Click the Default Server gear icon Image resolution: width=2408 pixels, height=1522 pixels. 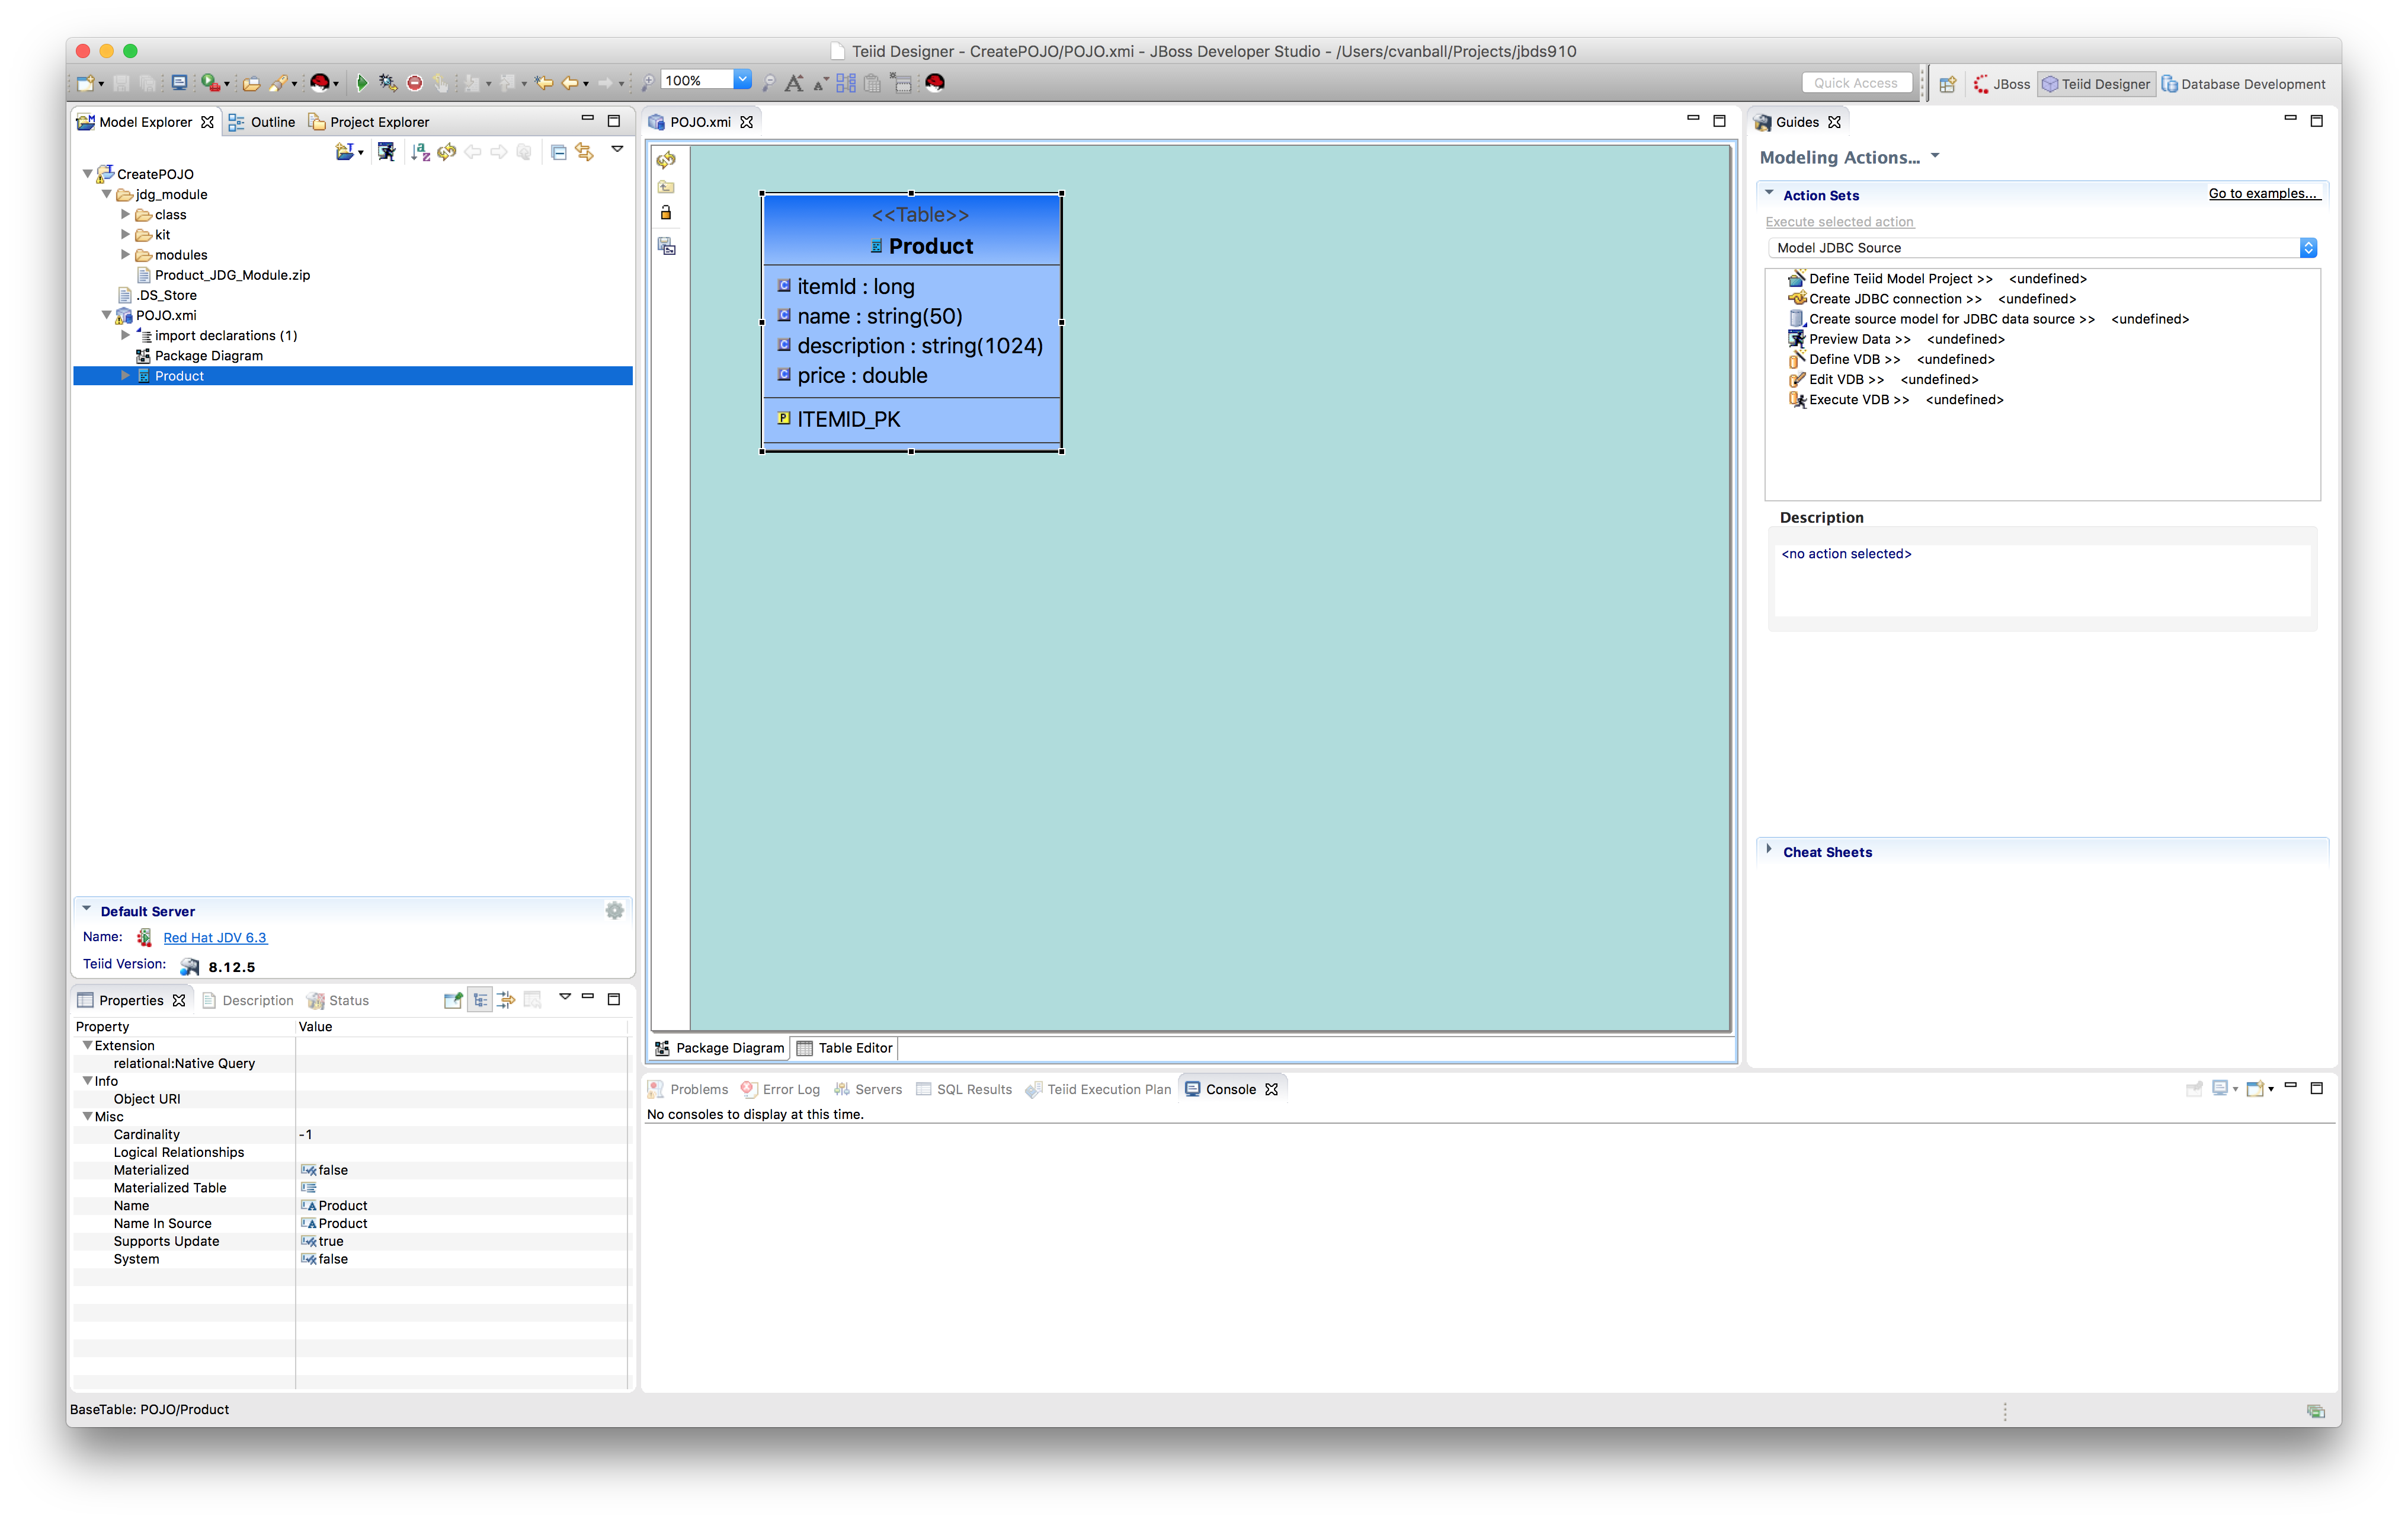point(614,910)
